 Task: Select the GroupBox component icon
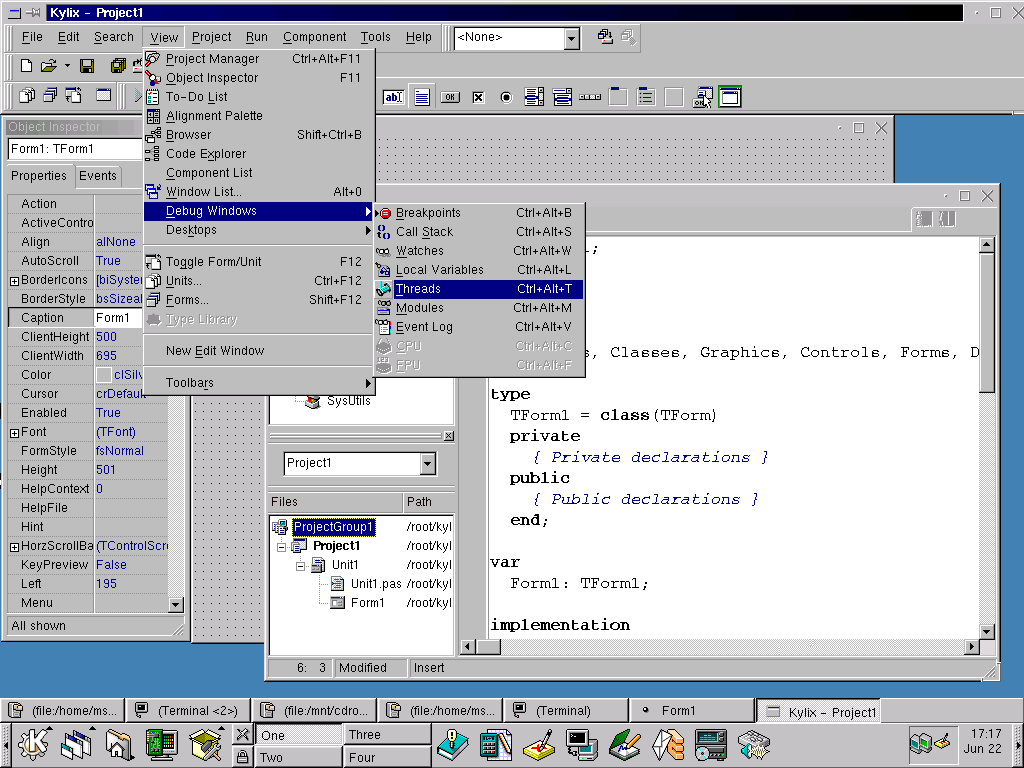[618, 97]
